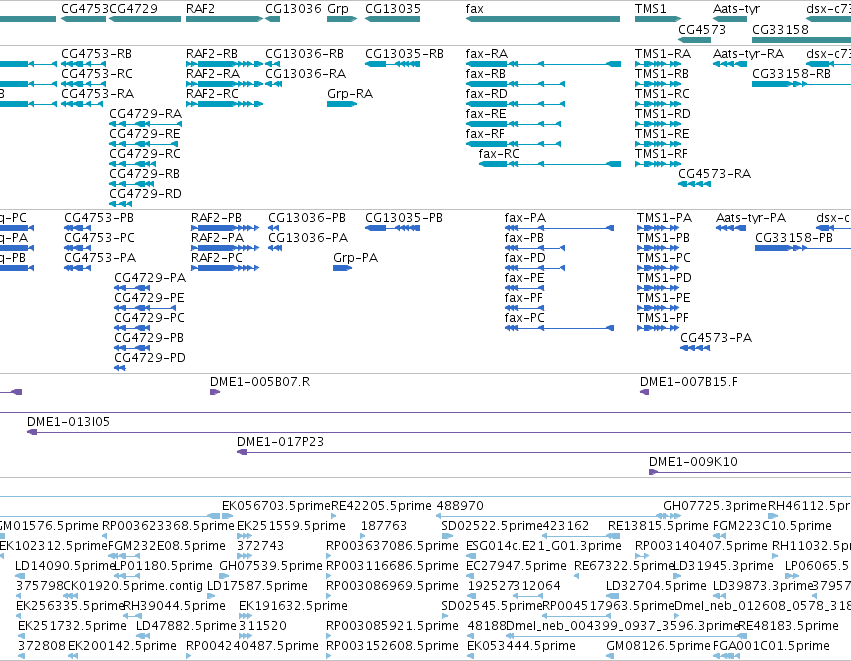Select transcript CG13036-RA
The width and height of the screenshot is (851, 661).
tap(305, 74)
